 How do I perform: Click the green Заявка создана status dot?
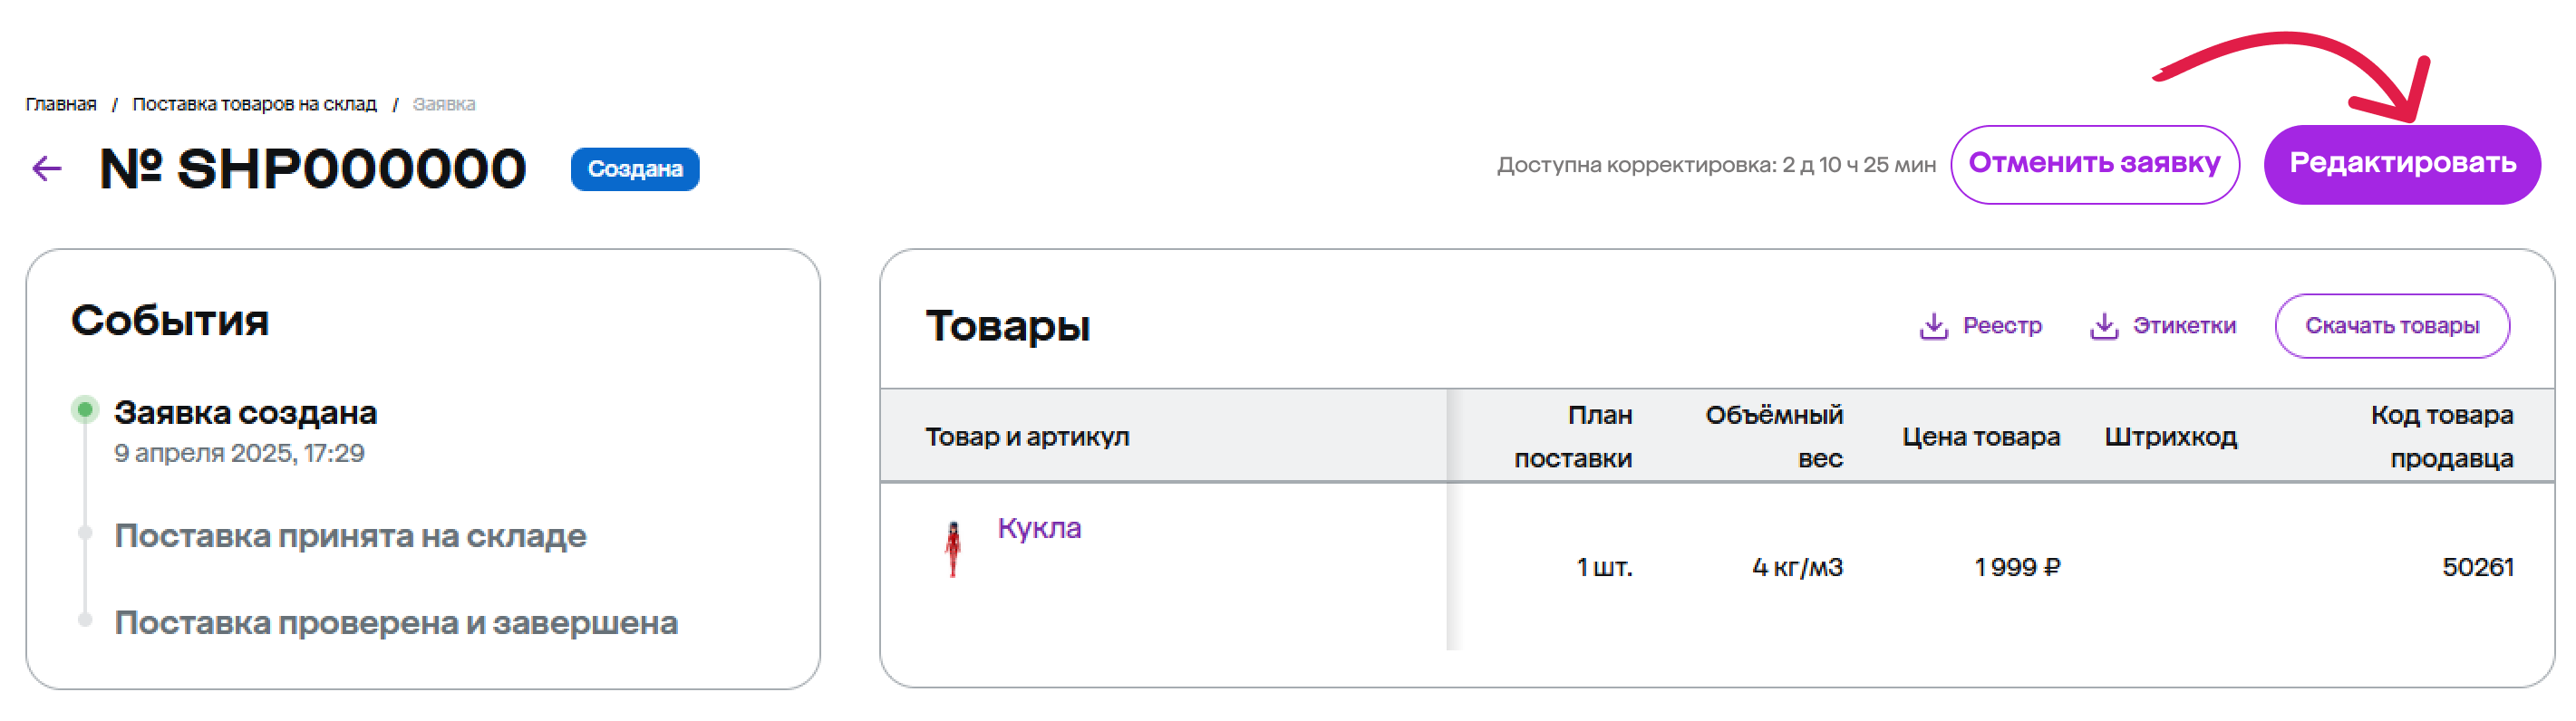[x=85, y=409]
